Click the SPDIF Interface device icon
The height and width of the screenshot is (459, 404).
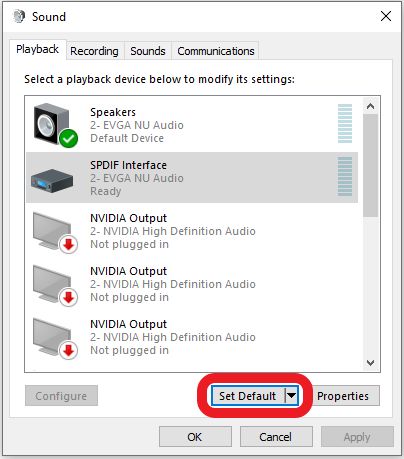pyautogui.click(x=52, y=180)
